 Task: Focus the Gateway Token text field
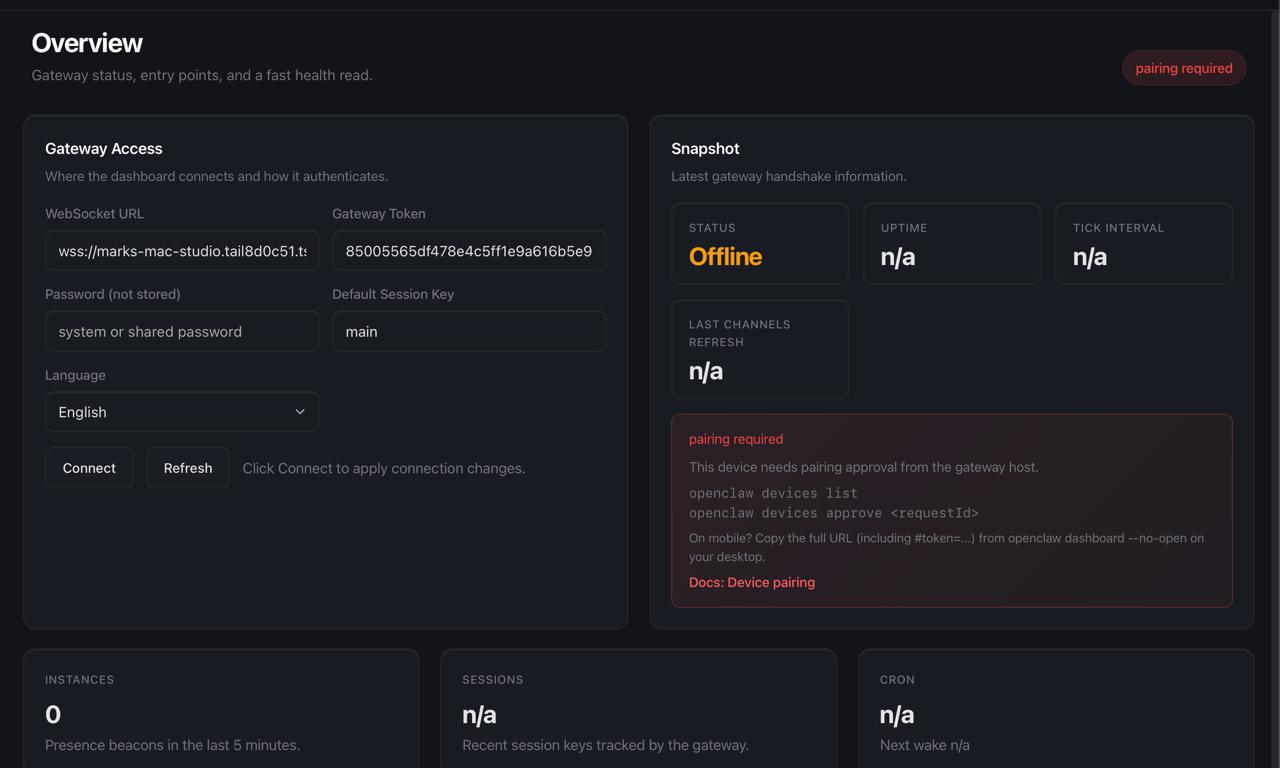[x=468, y=251]
